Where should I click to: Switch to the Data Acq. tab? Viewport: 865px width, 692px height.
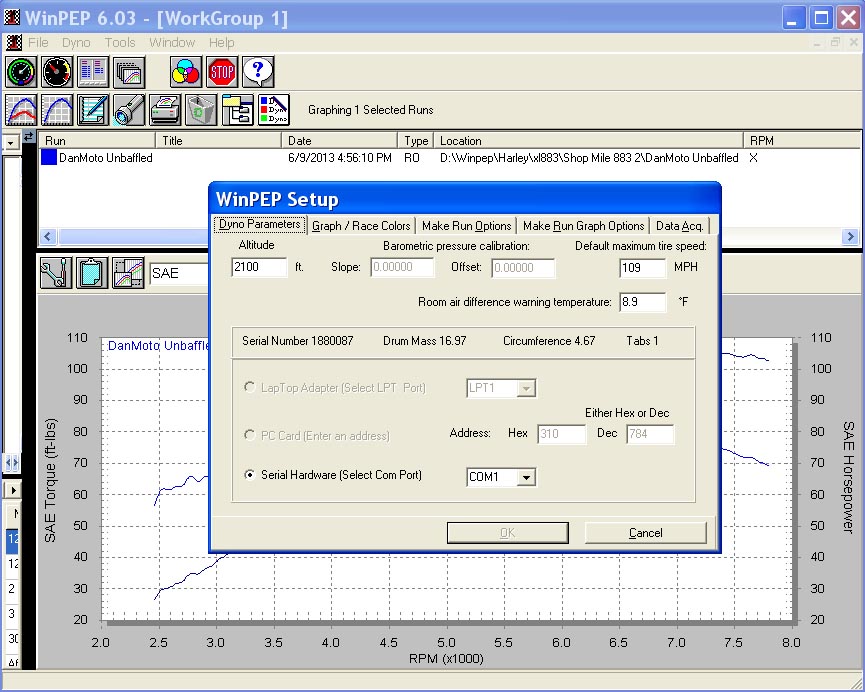point(679,226)
